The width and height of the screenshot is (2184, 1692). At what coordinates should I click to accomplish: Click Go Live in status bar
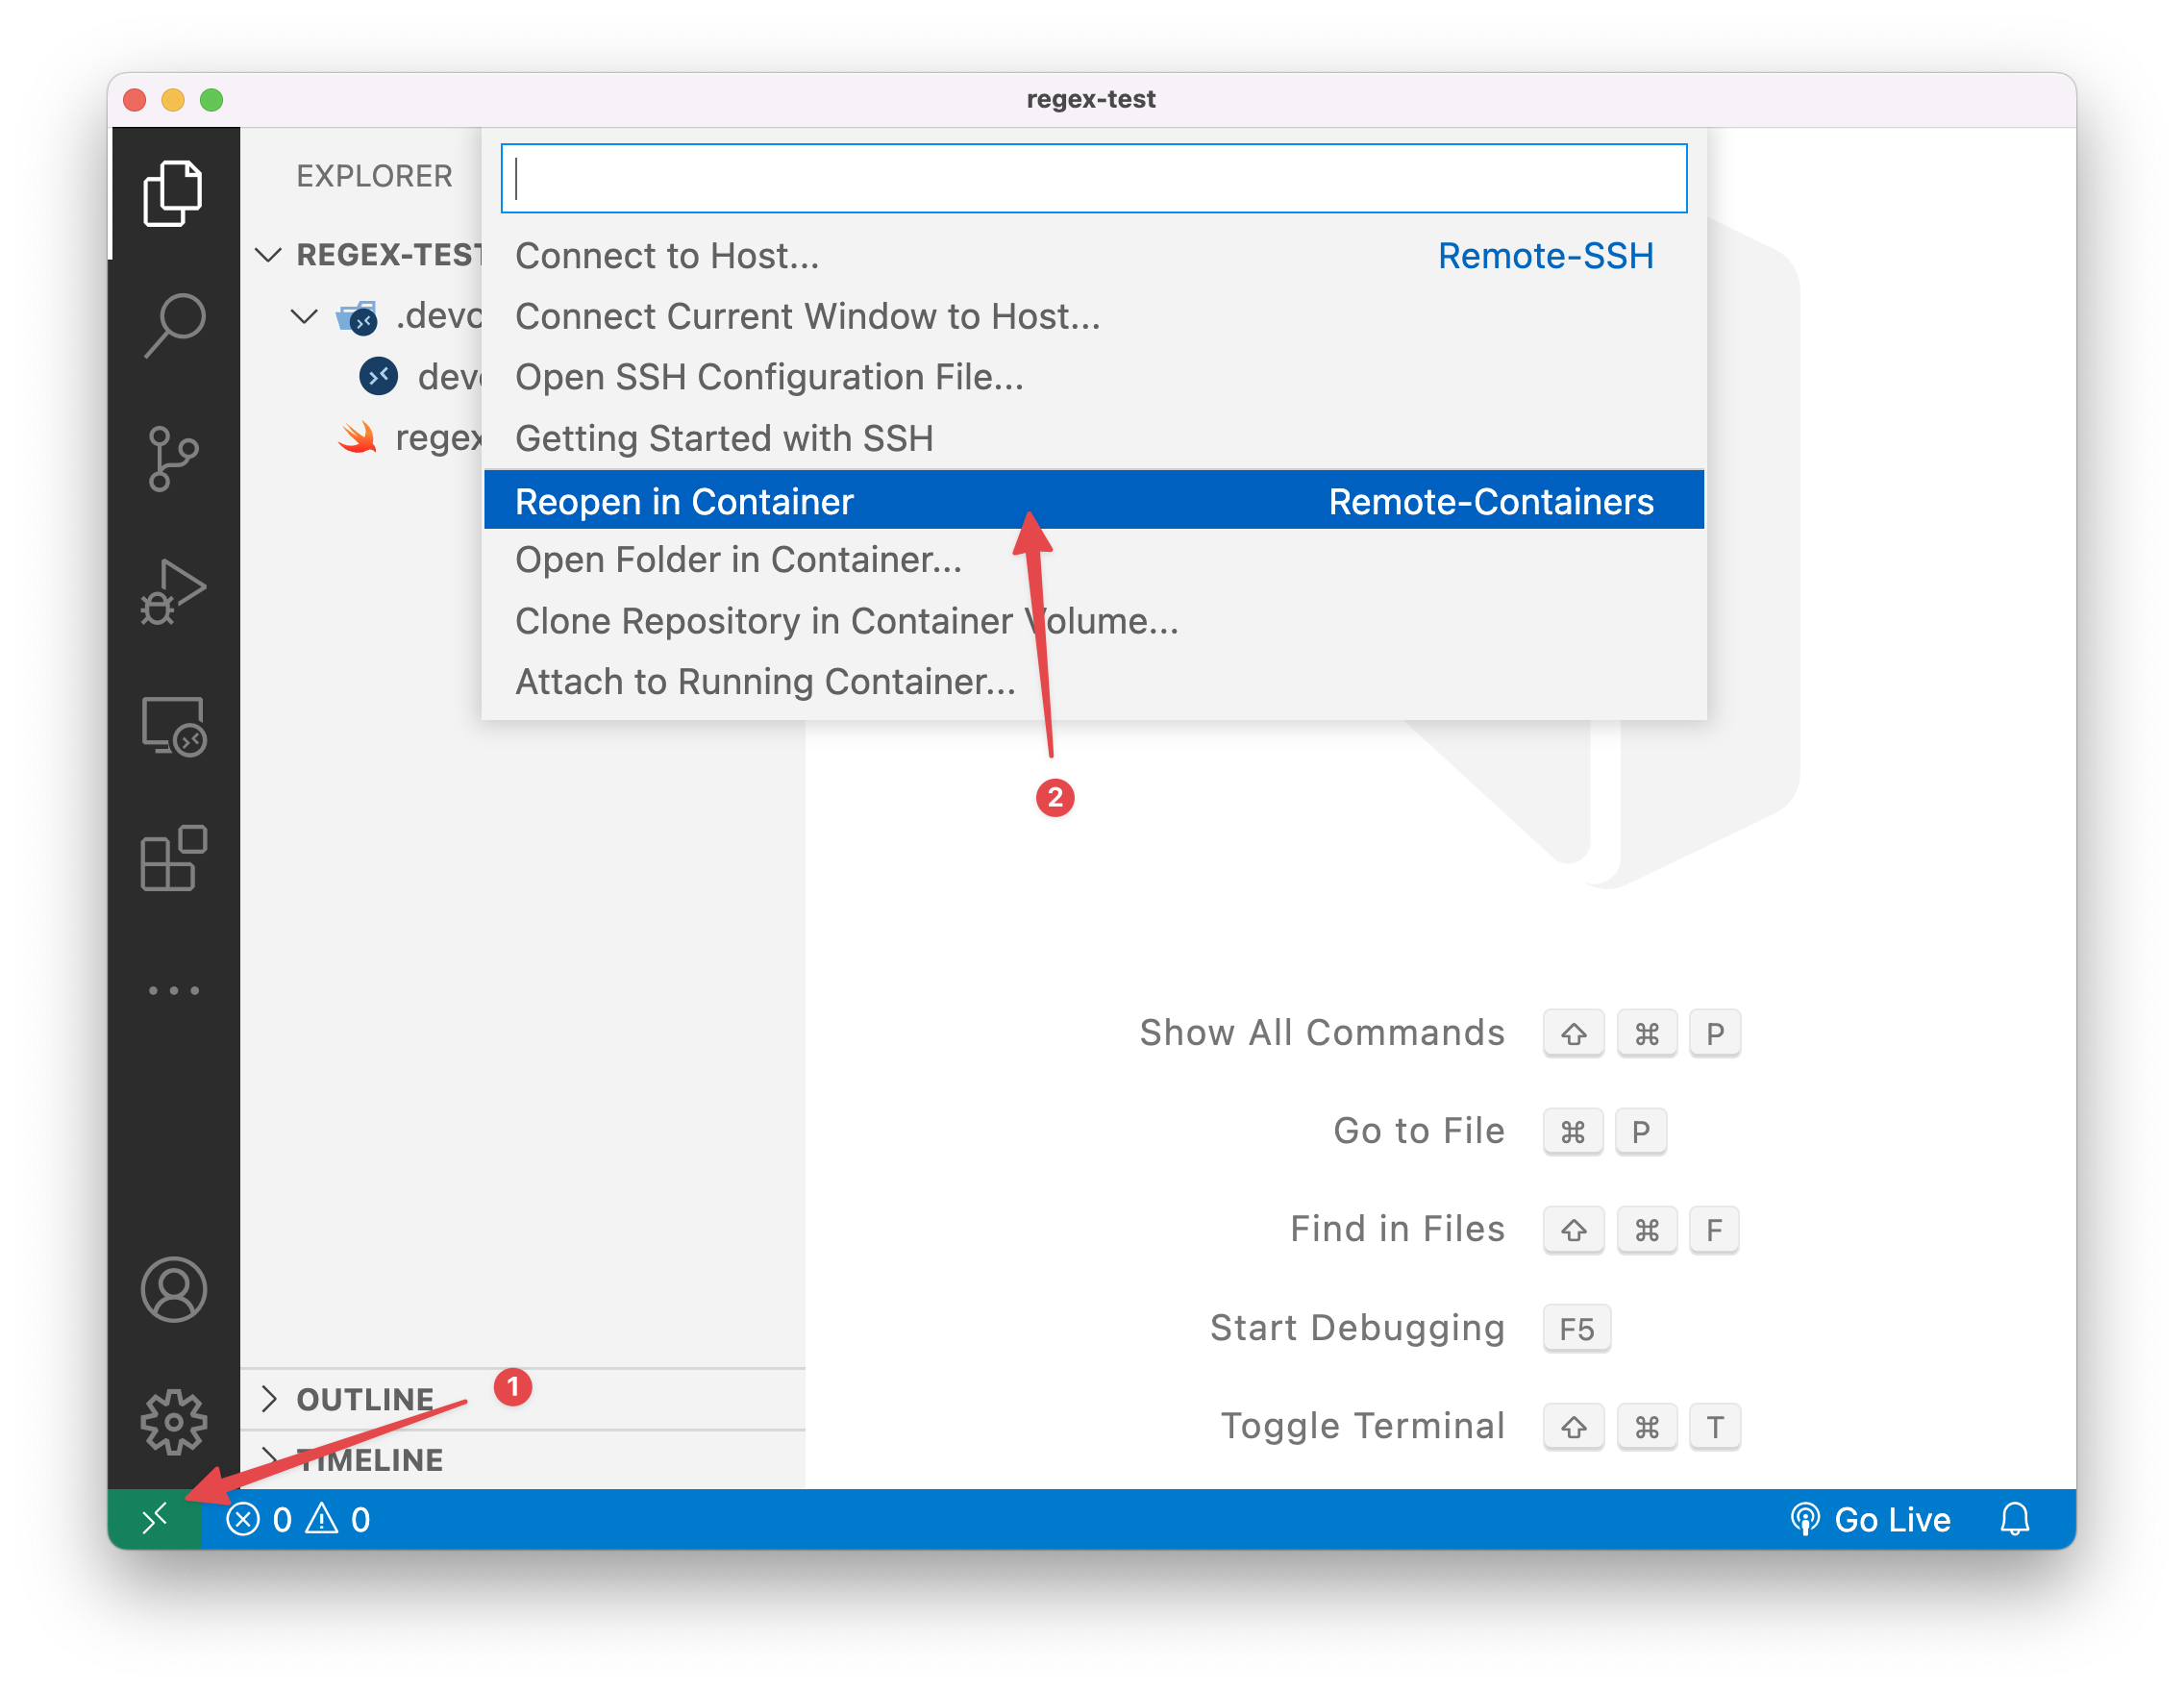(x=1870, y=1519)
